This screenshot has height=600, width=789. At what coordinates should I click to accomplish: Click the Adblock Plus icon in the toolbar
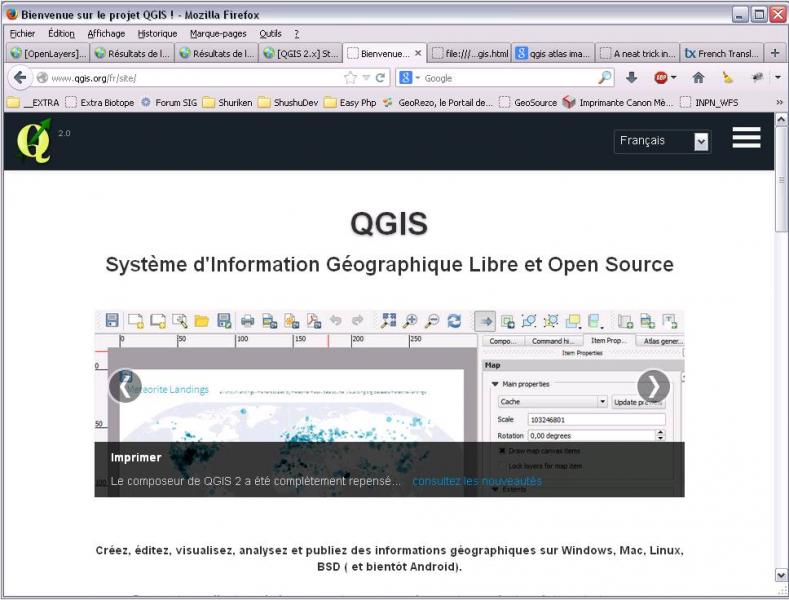tap(661, 78)
